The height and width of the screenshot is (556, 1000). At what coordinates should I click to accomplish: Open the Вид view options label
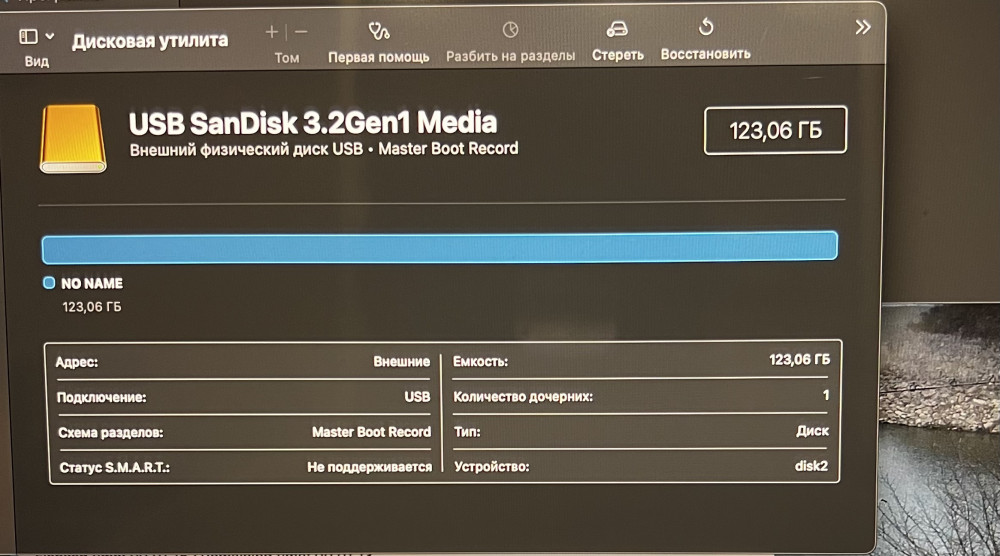click(x=36, y=61)
